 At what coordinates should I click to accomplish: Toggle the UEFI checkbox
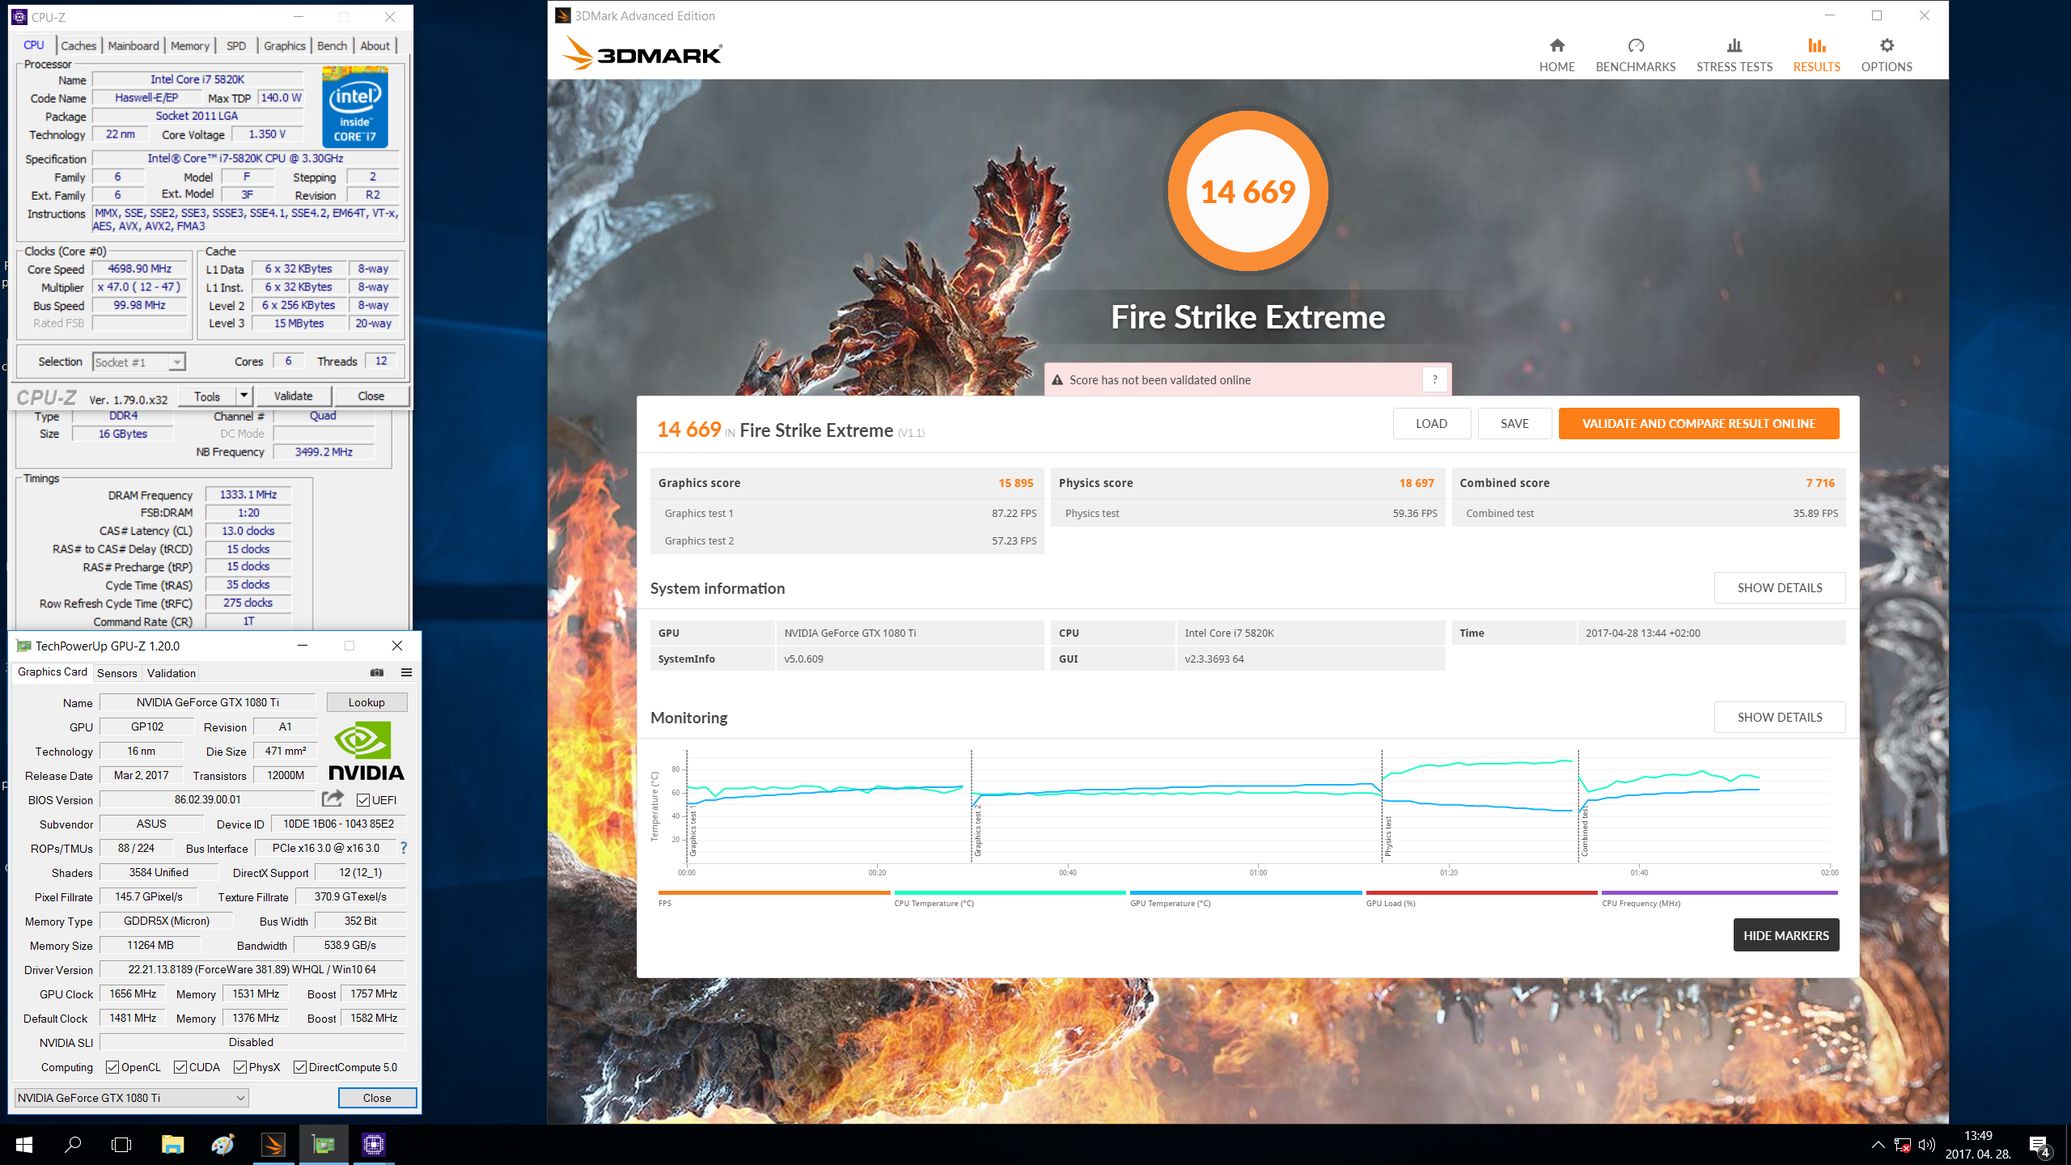tap(363, 800)
